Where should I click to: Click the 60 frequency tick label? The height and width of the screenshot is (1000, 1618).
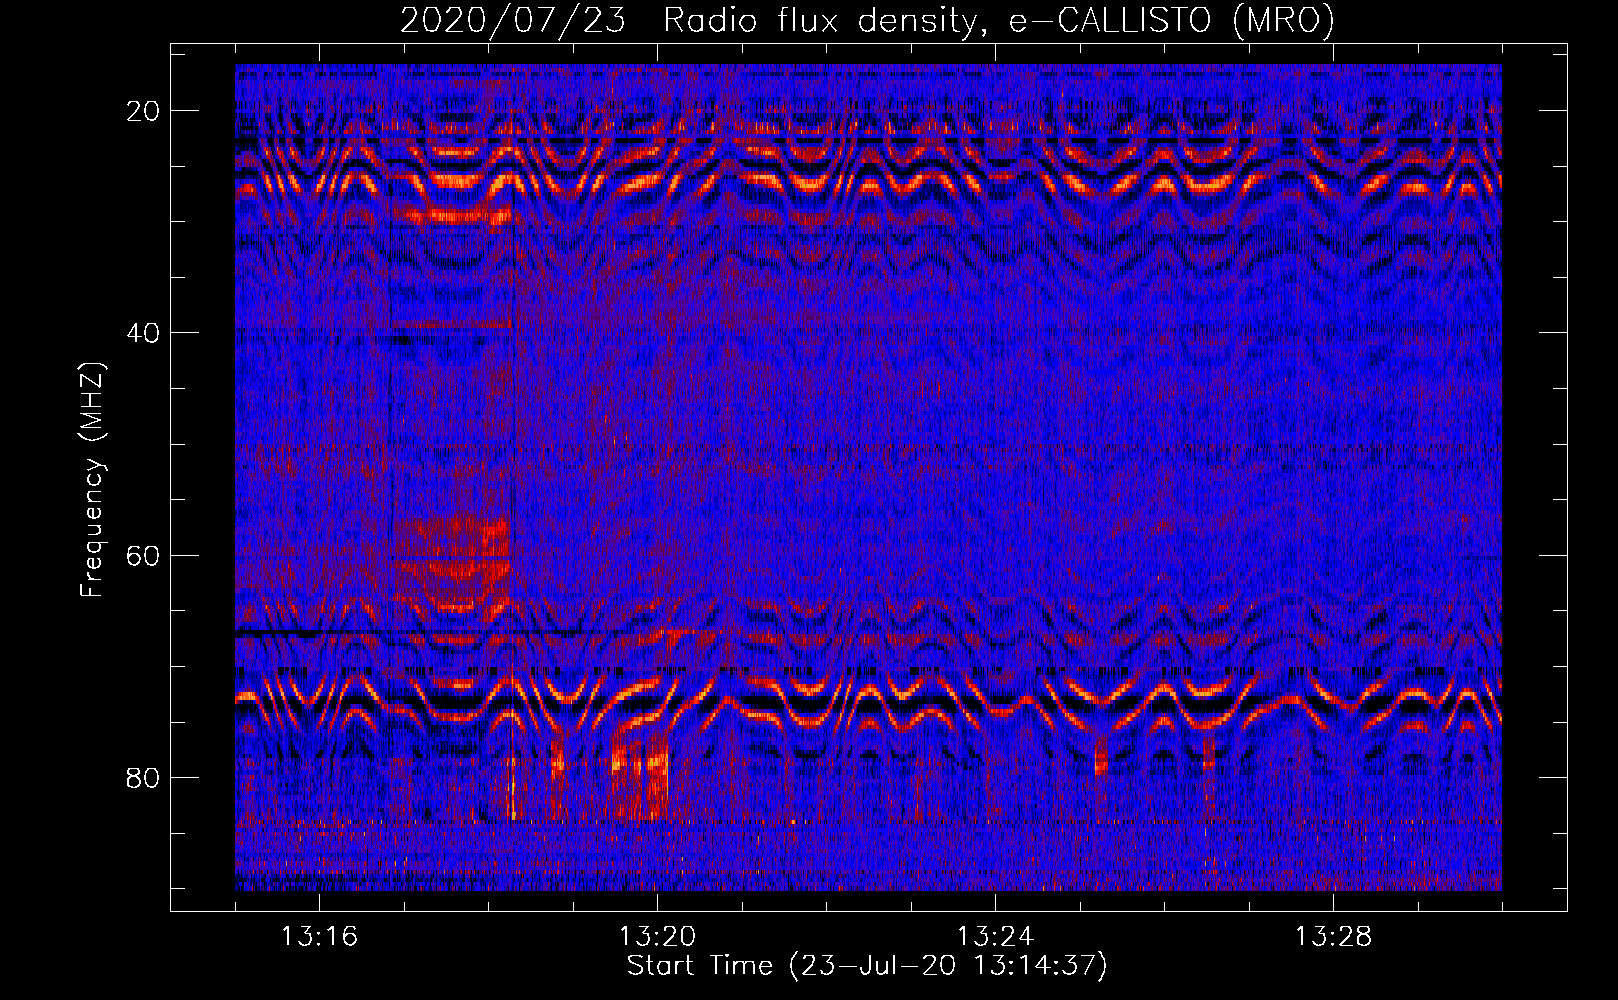[x=144, y=556]
